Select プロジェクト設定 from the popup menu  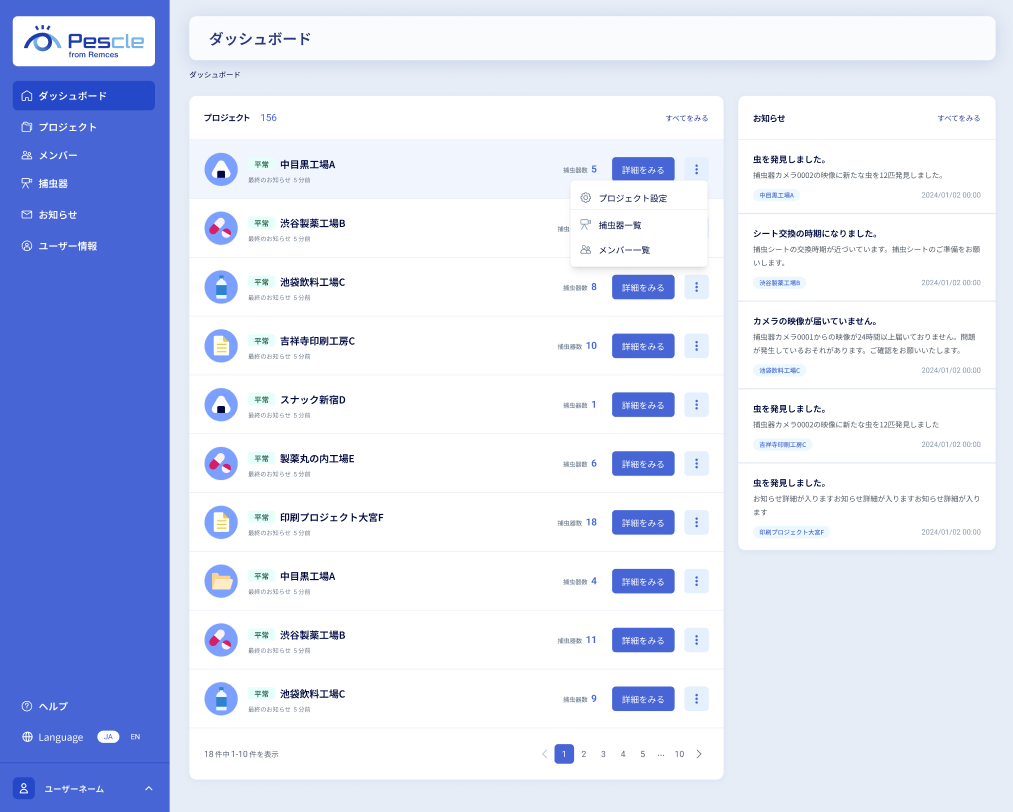tap(639, 198)
